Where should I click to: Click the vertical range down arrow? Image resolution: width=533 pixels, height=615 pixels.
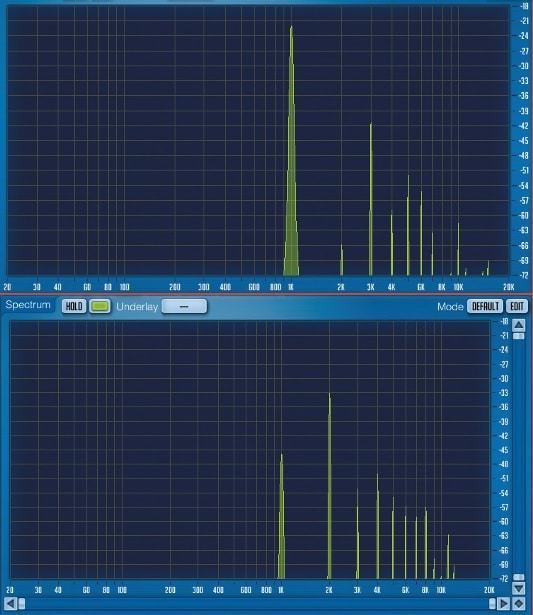518,588
